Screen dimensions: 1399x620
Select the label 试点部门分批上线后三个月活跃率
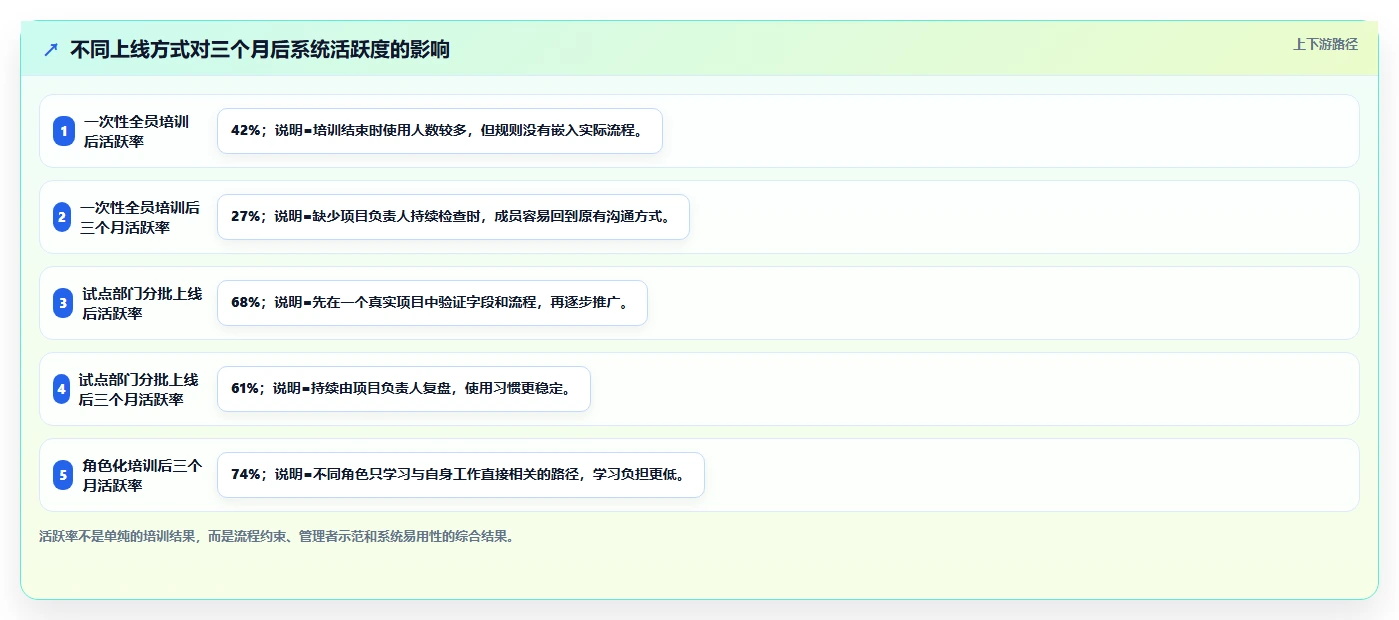click(x=138, y=389)
